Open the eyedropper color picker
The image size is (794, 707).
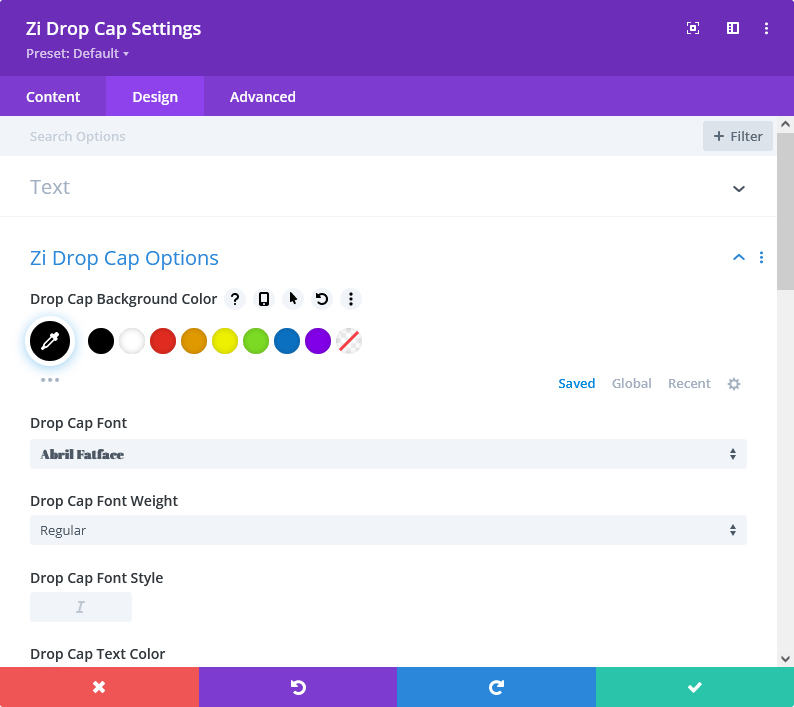(50, 341)
